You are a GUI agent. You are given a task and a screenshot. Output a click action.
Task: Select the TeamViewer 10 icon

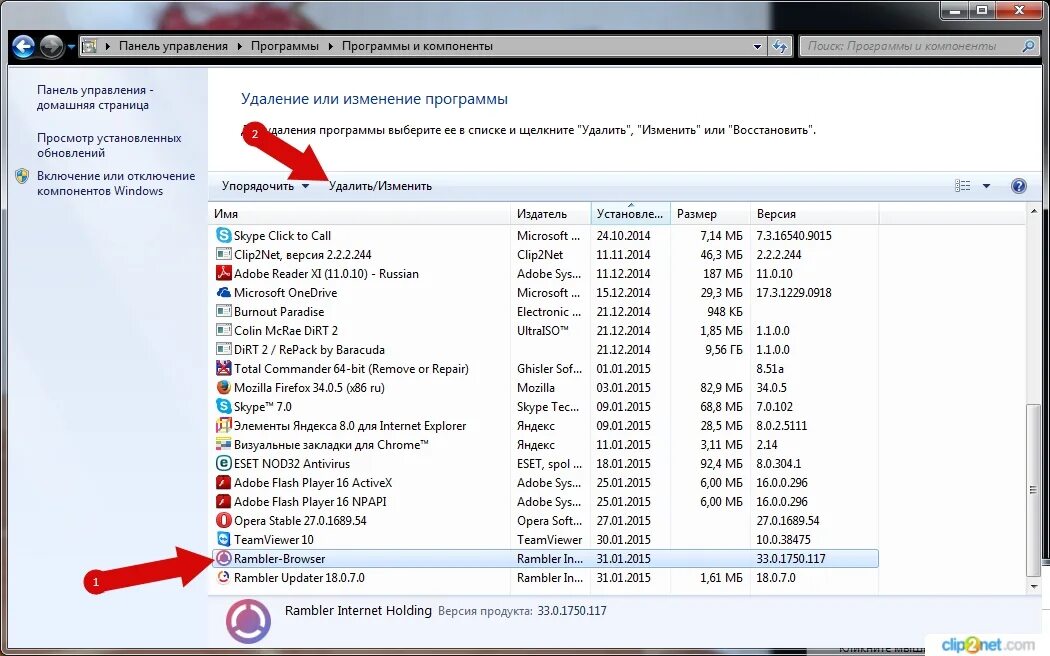[x=224, y=539]
